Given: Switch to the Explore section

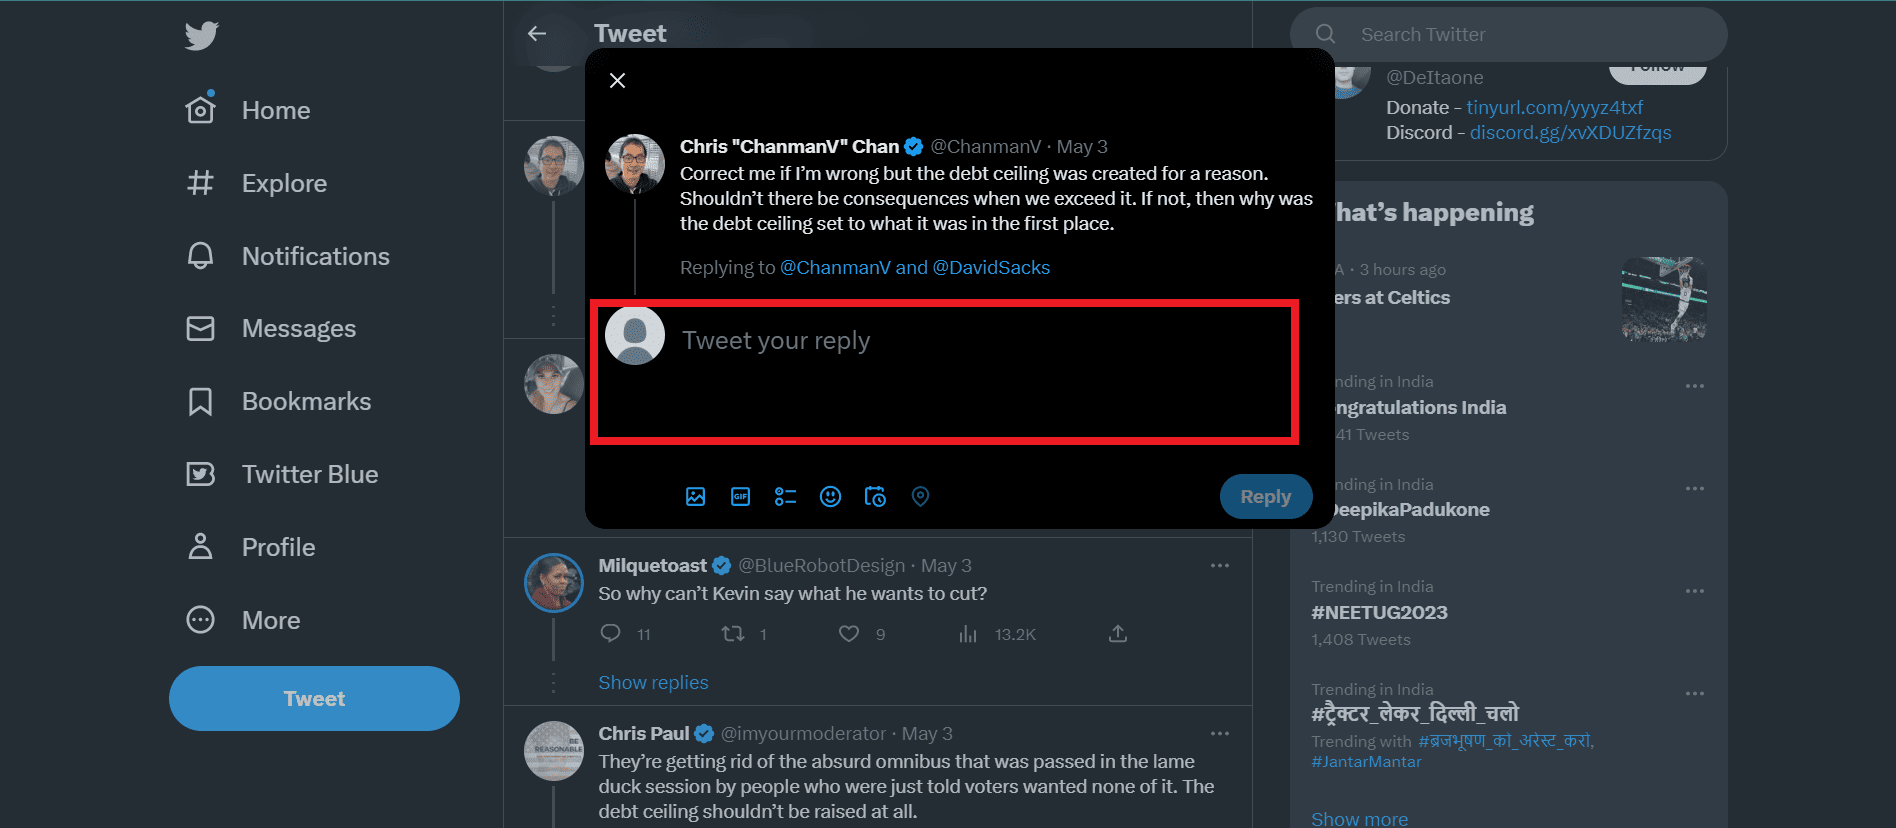Looking at the screenshot, I should [284, 183].
